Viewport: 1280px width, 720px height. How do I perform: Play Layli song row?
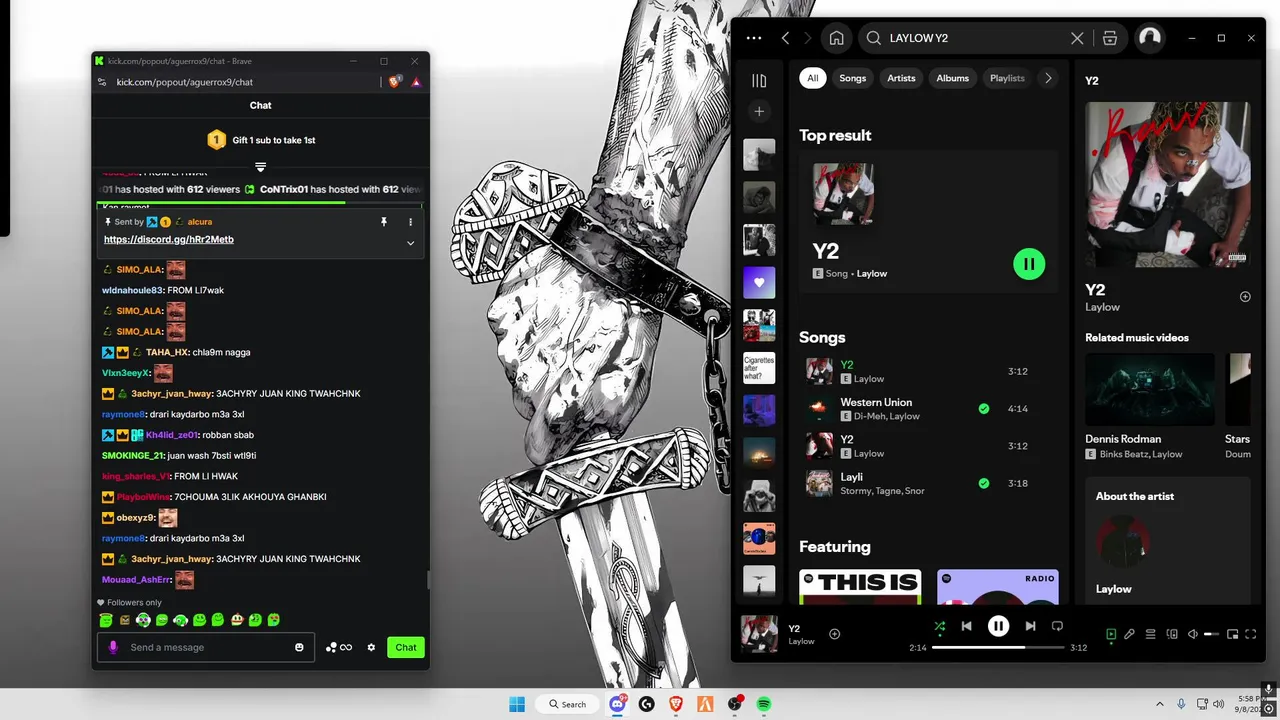[x=928, y=483]
